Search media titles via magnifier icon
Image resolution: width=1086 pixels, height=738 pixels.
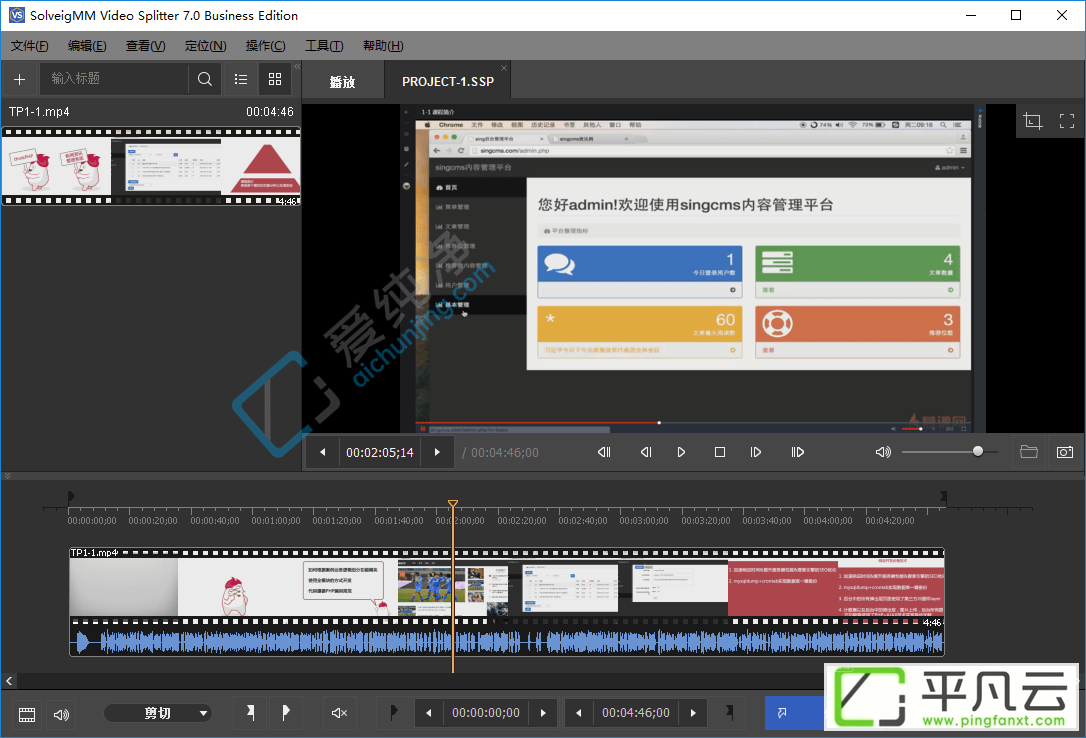click(204, 79)
